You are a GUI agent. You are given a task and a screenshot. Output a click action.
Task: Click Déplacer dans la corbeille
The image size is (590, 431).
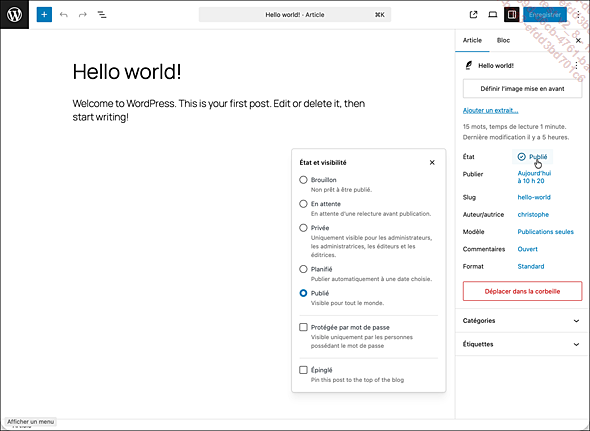(x=522, y=291)
